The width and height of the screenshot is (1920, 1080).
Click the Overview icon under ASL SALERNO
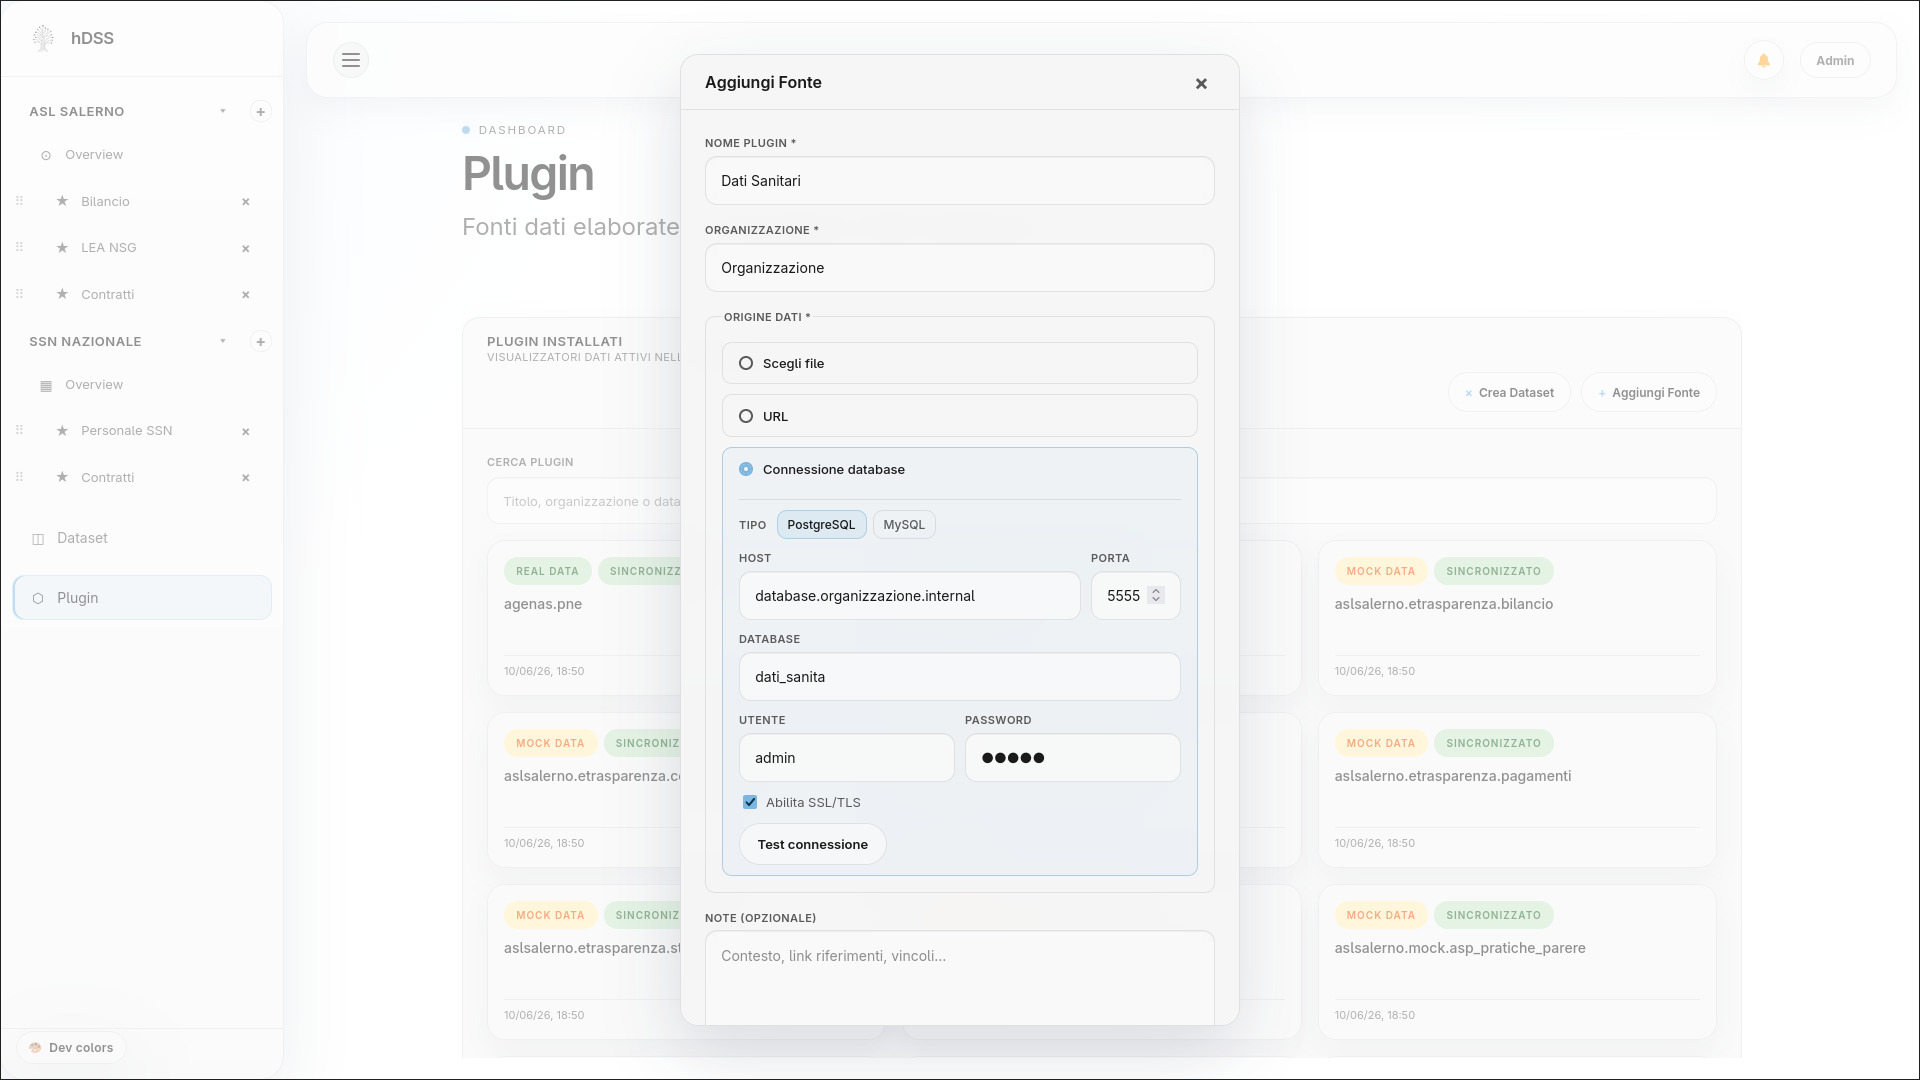tap(46, 156)
